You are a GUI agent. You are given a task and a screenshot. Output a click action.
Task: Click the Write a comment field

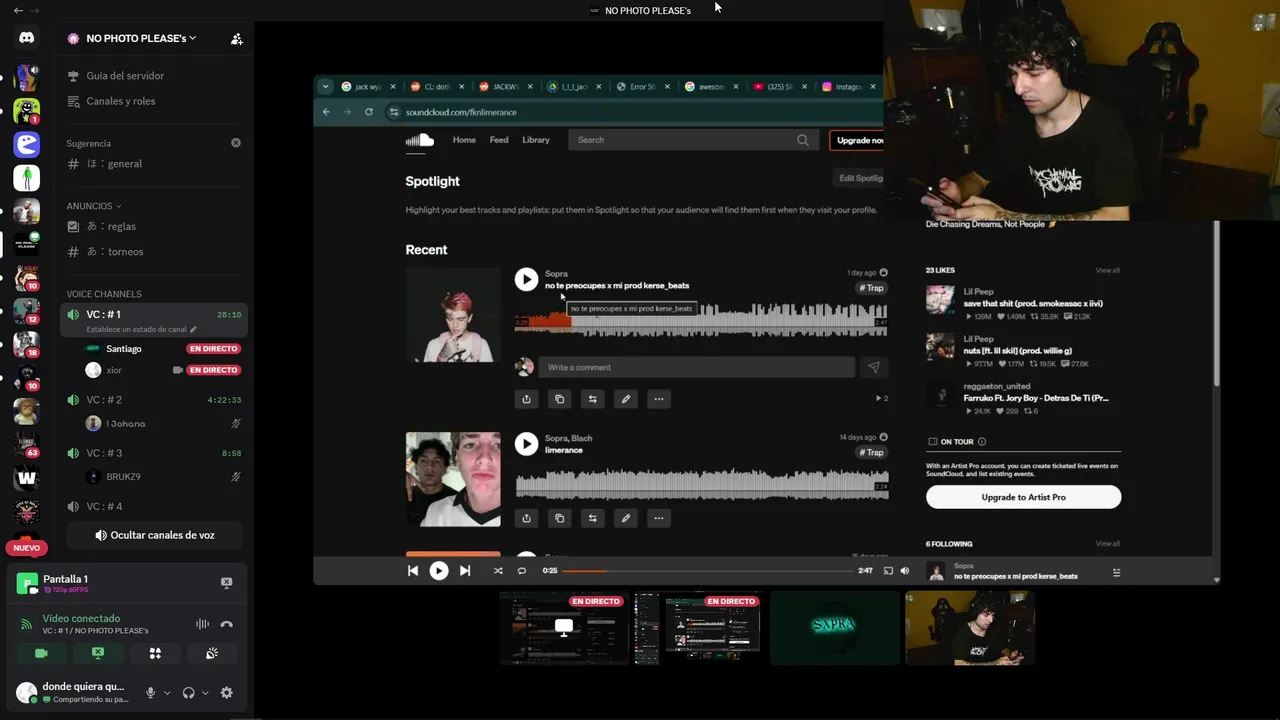696,367
